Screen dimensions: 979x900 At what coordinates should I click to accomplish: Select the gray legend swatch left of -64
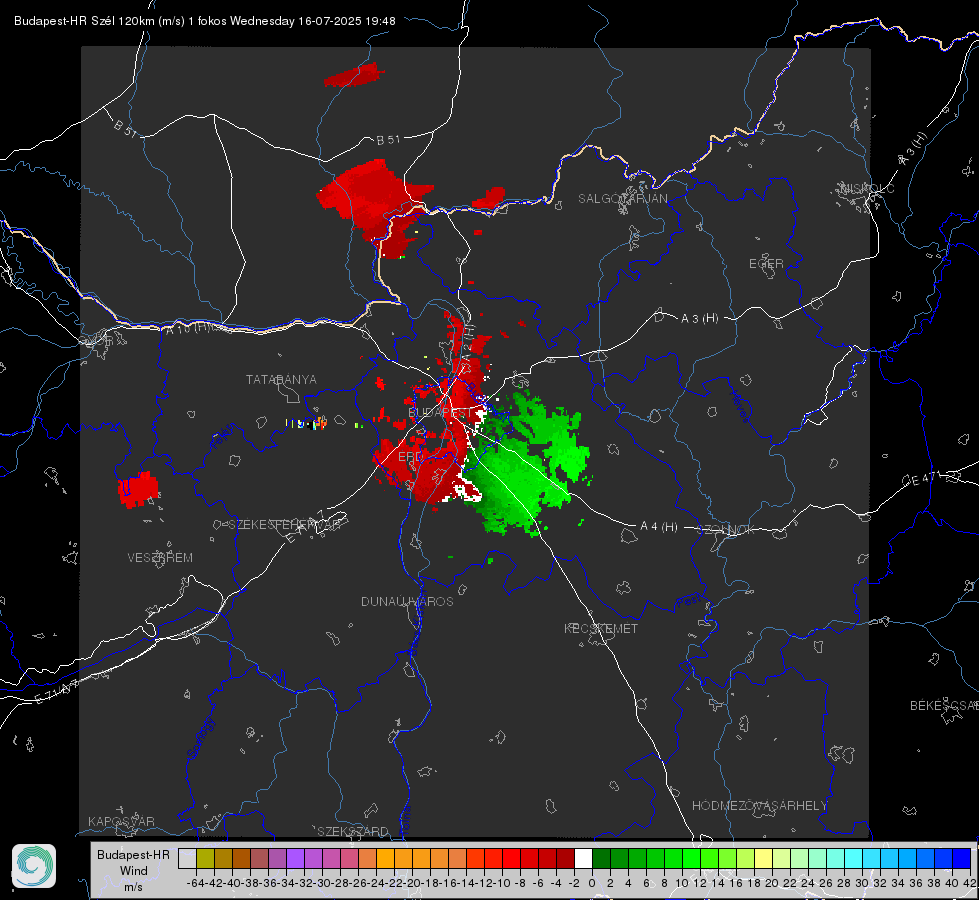pyautogui.click(x=187, y=859)
